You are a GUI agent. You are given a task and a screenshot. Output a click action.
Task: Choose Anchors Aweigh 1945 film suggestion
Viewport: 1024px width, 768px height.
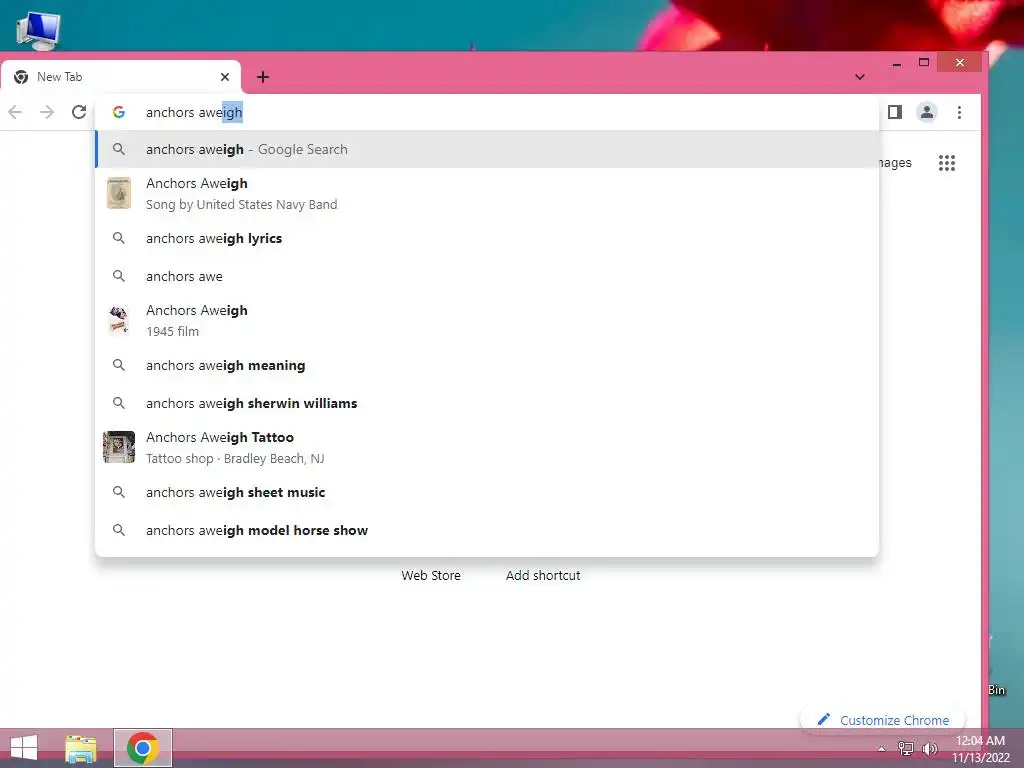point(487,321)
